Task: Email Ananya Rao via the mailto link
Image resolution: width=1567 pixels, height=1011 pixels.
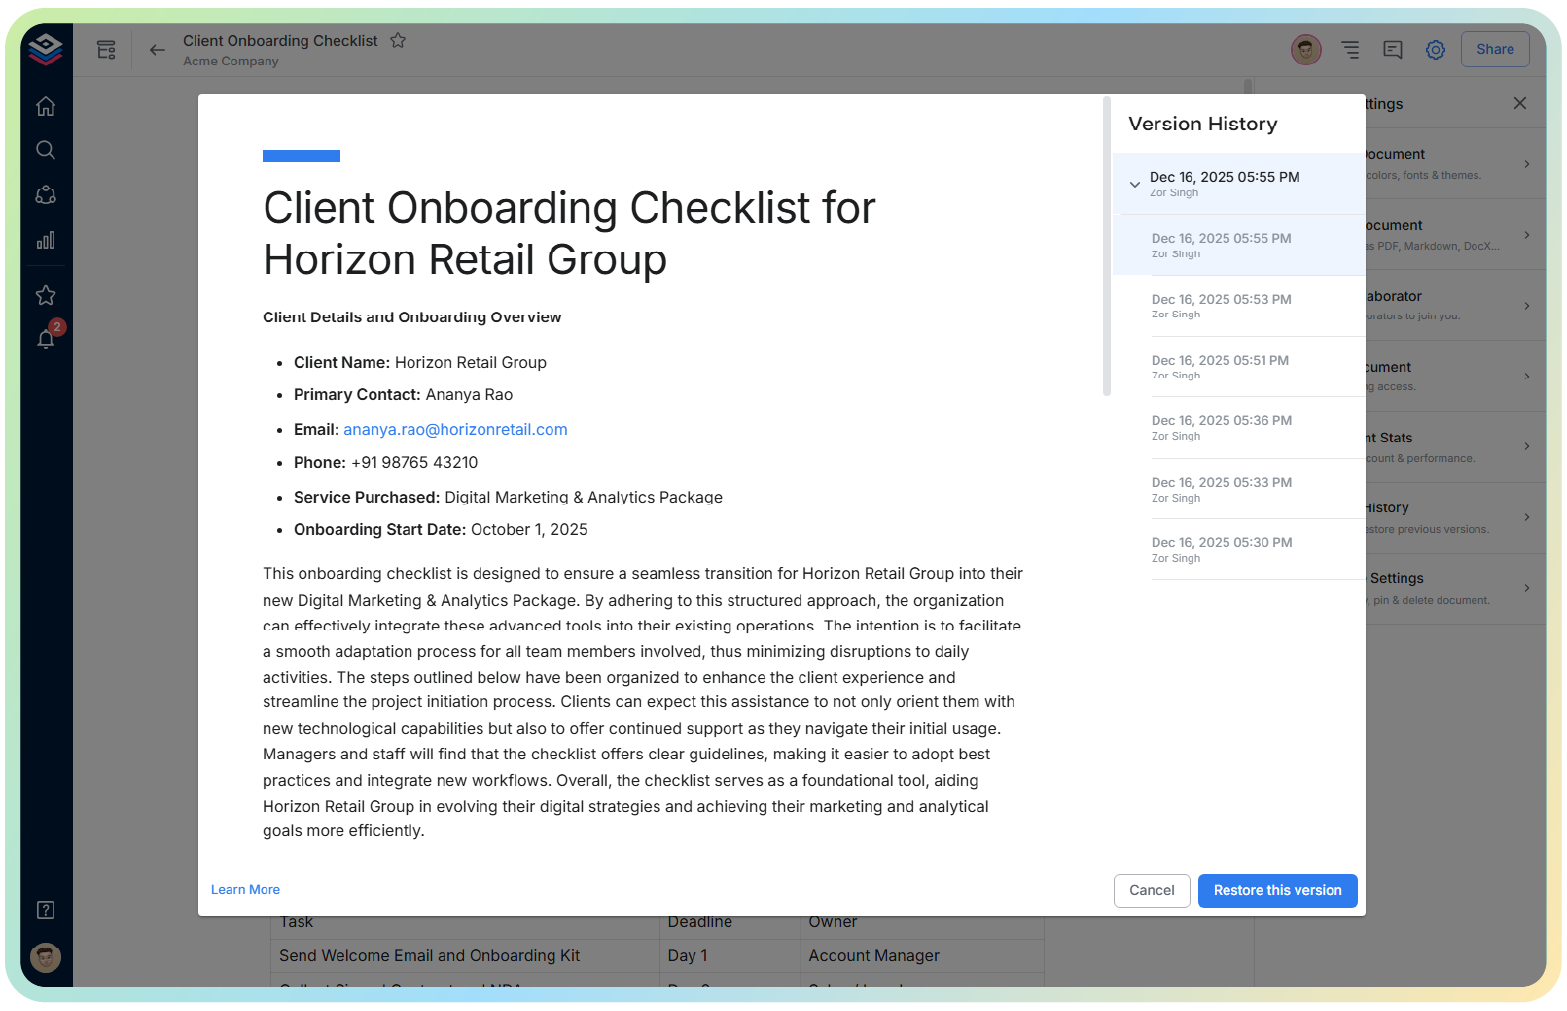Action: [x=455, y=429]
